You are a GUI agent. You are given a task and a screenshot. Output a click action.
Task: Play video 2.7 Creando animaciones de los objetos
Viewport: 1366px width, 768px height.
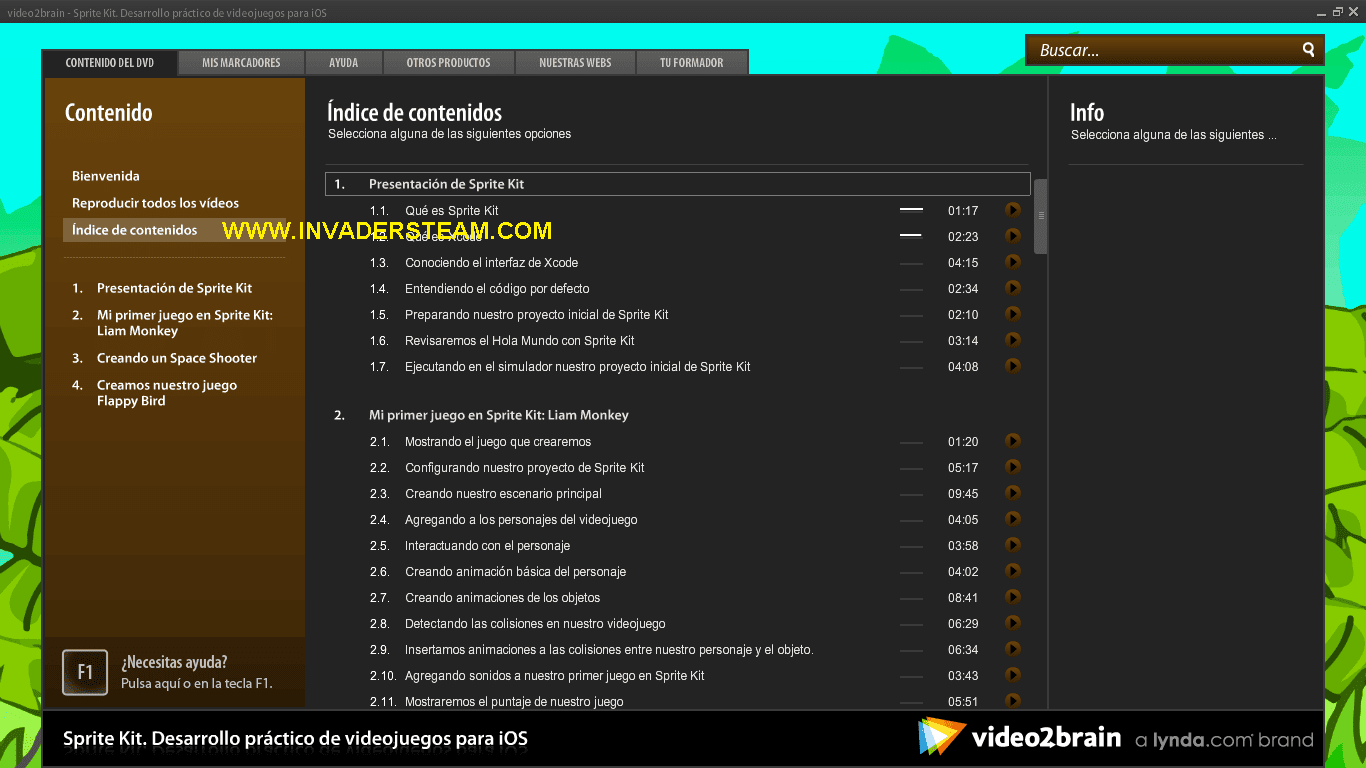(x=1013, y=597)
